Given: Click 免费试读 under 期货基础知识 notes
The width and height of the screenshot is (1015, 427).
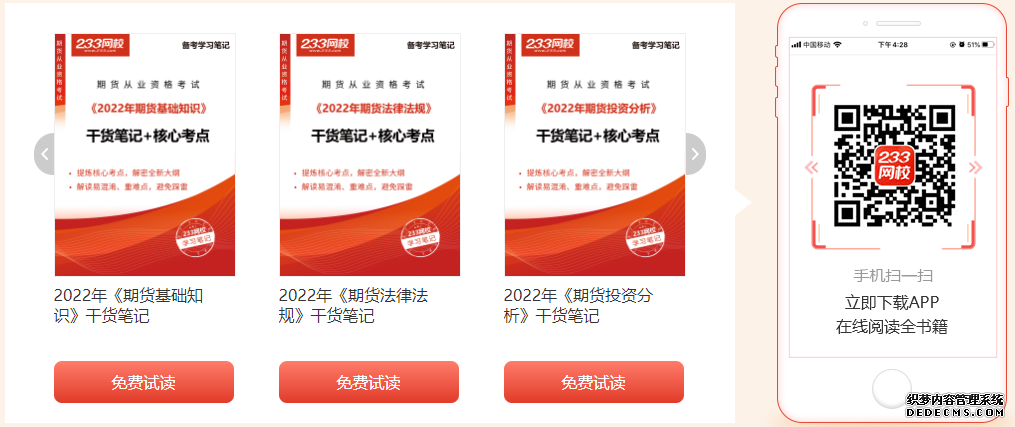Looking at the screenshot, I should click(x=144, y=382).
